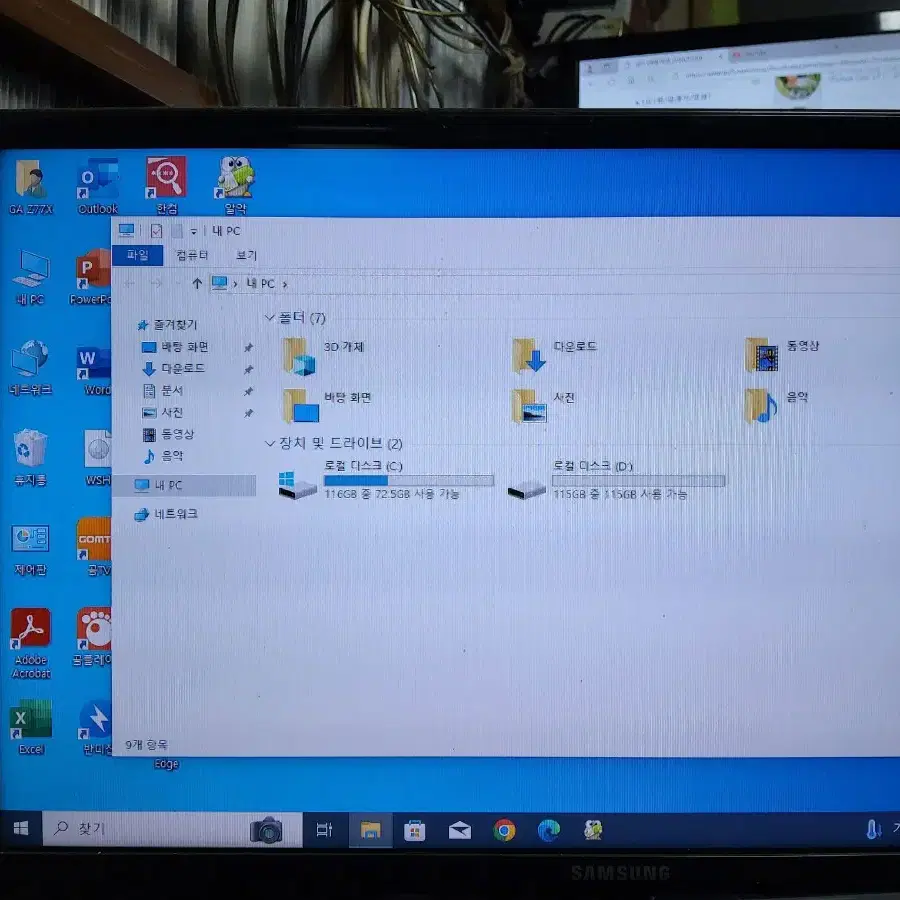
Task: Click the temperature weather tray icon
Action: coord(873,829)
